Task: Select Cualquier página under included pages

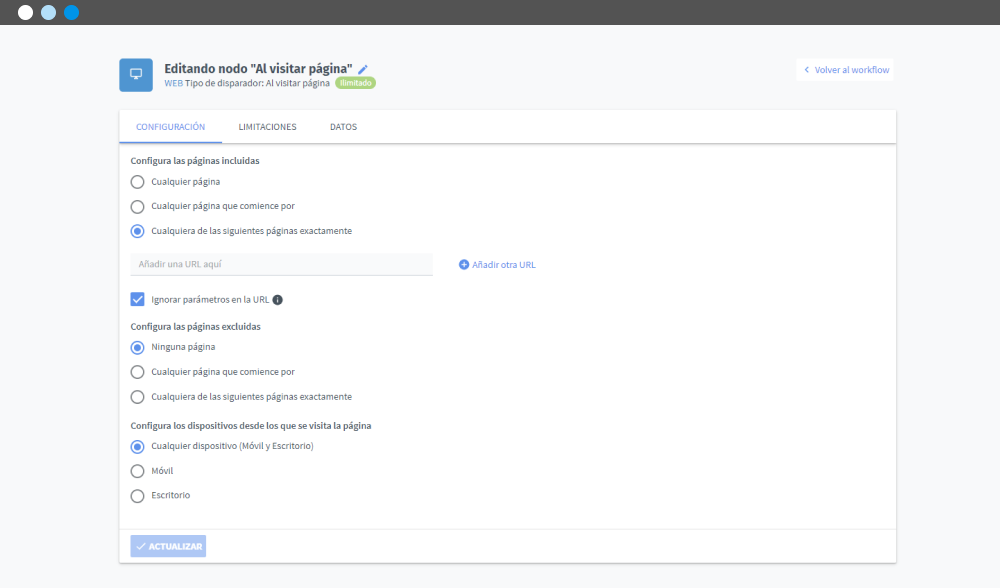Action: [138, 182]
